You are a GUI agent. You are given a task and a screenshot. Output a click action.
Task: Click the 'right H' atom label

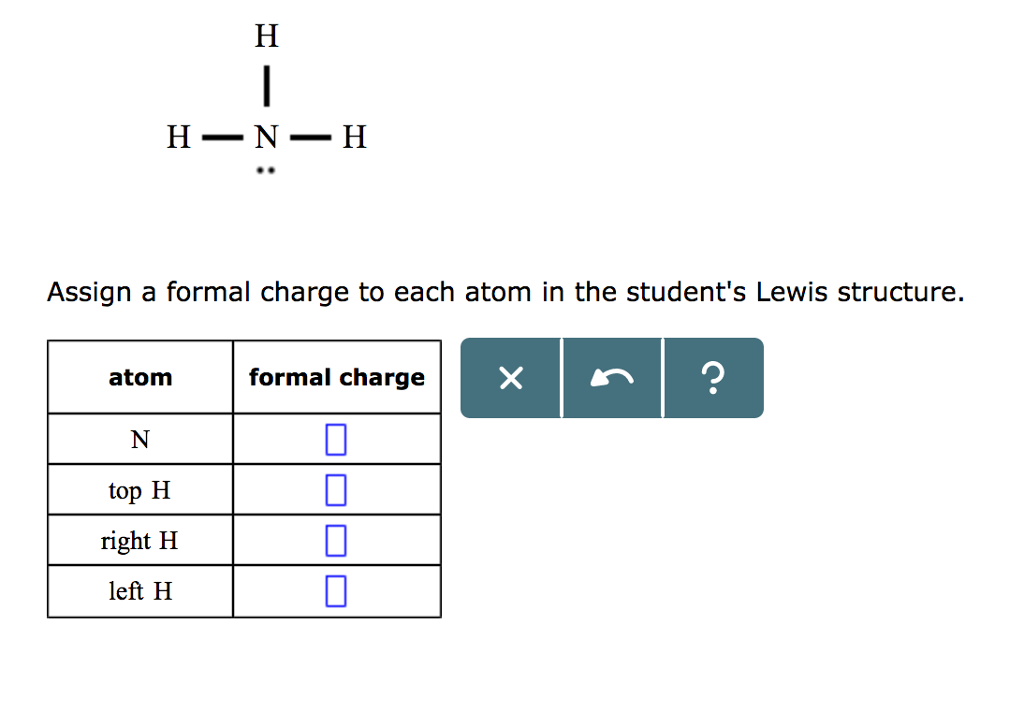(x=139, y=540)
